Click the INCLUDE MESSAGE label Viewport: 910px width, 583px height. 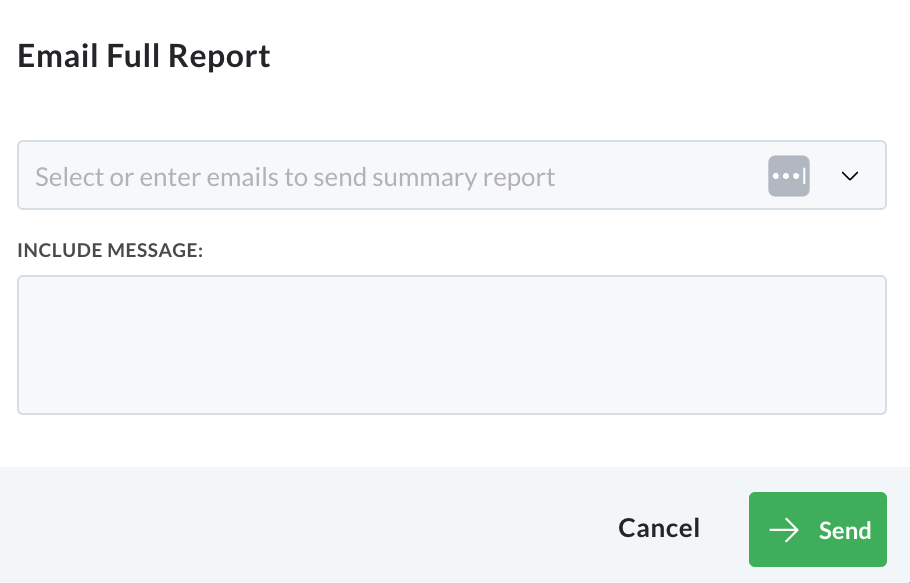[110, 250]
